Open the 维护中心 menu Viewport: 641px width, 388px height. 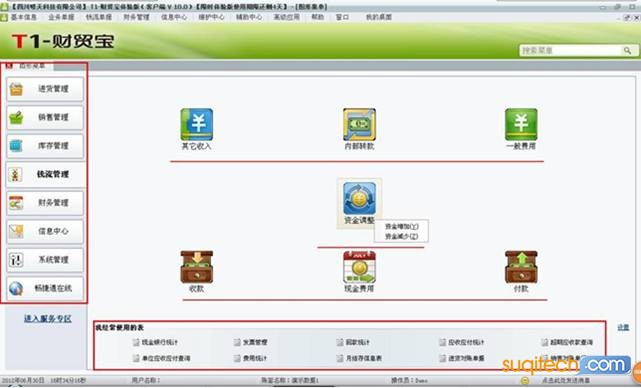211,17
